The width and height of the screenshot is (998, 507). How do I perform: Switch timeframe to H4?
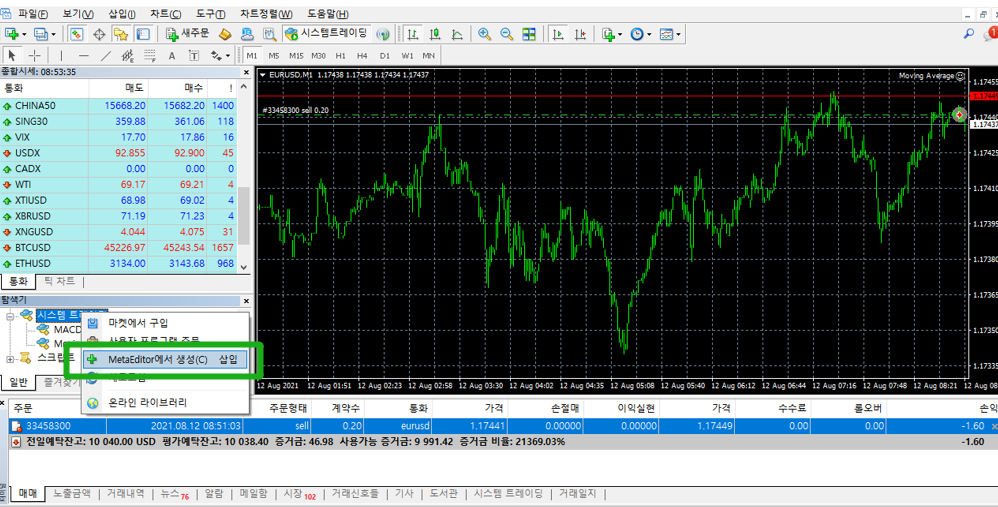point(362,55)
